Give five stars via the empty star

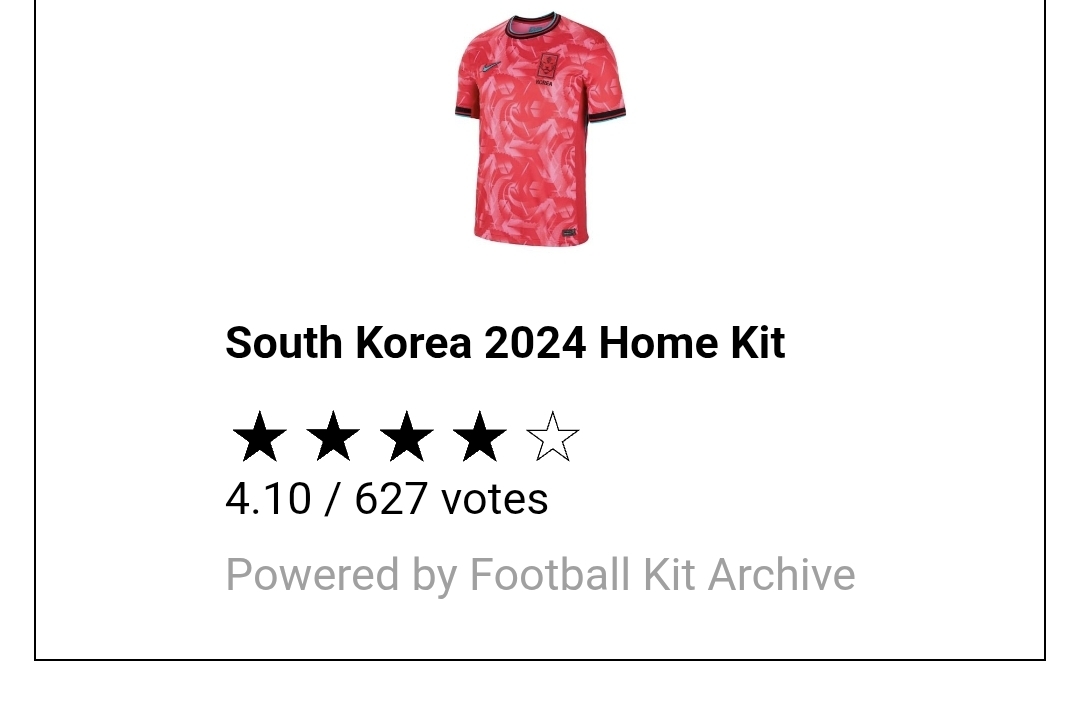tap(552, 436)
